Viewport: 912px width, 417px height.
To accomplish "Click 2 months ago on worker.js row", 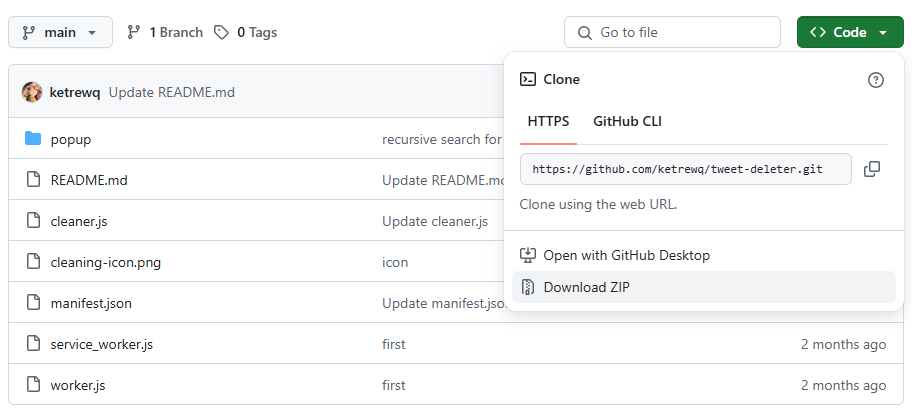I will (843, 386).
